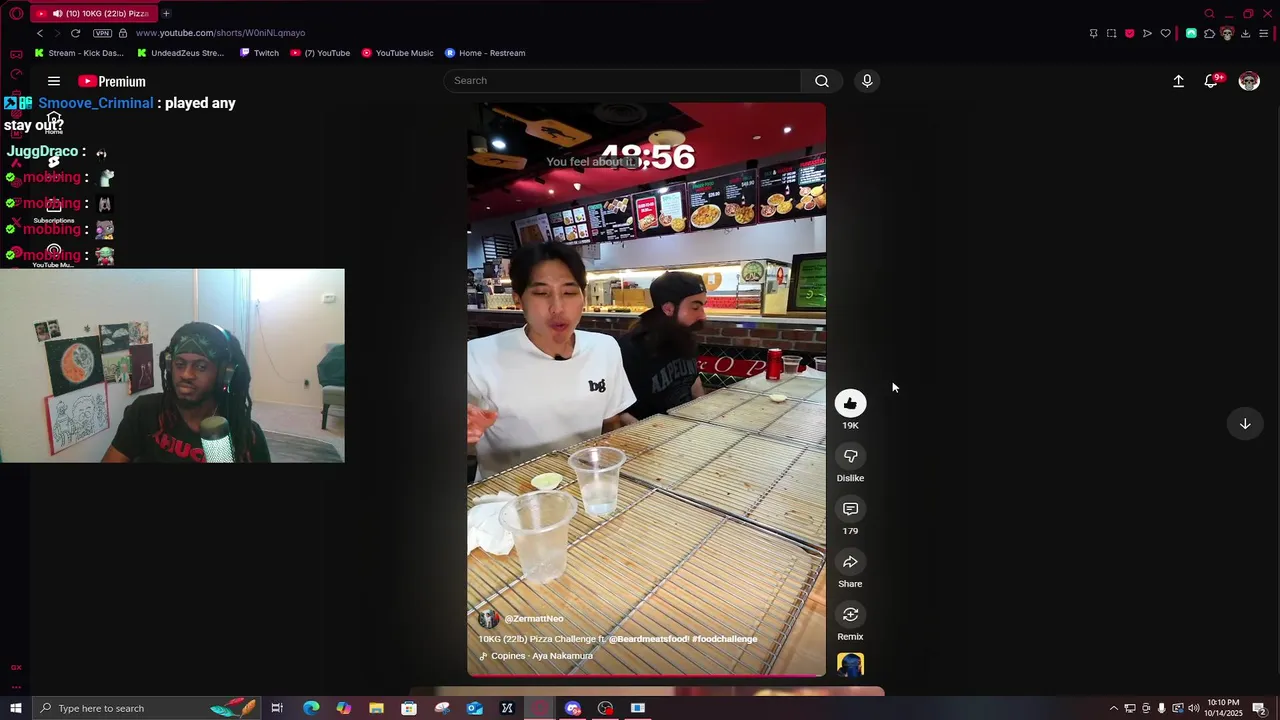Open the YouTube hamburger guide menu
Image resolution: width=1280 pixels, height=720 pixels.
pyautogui.click(x=54, y=81)
